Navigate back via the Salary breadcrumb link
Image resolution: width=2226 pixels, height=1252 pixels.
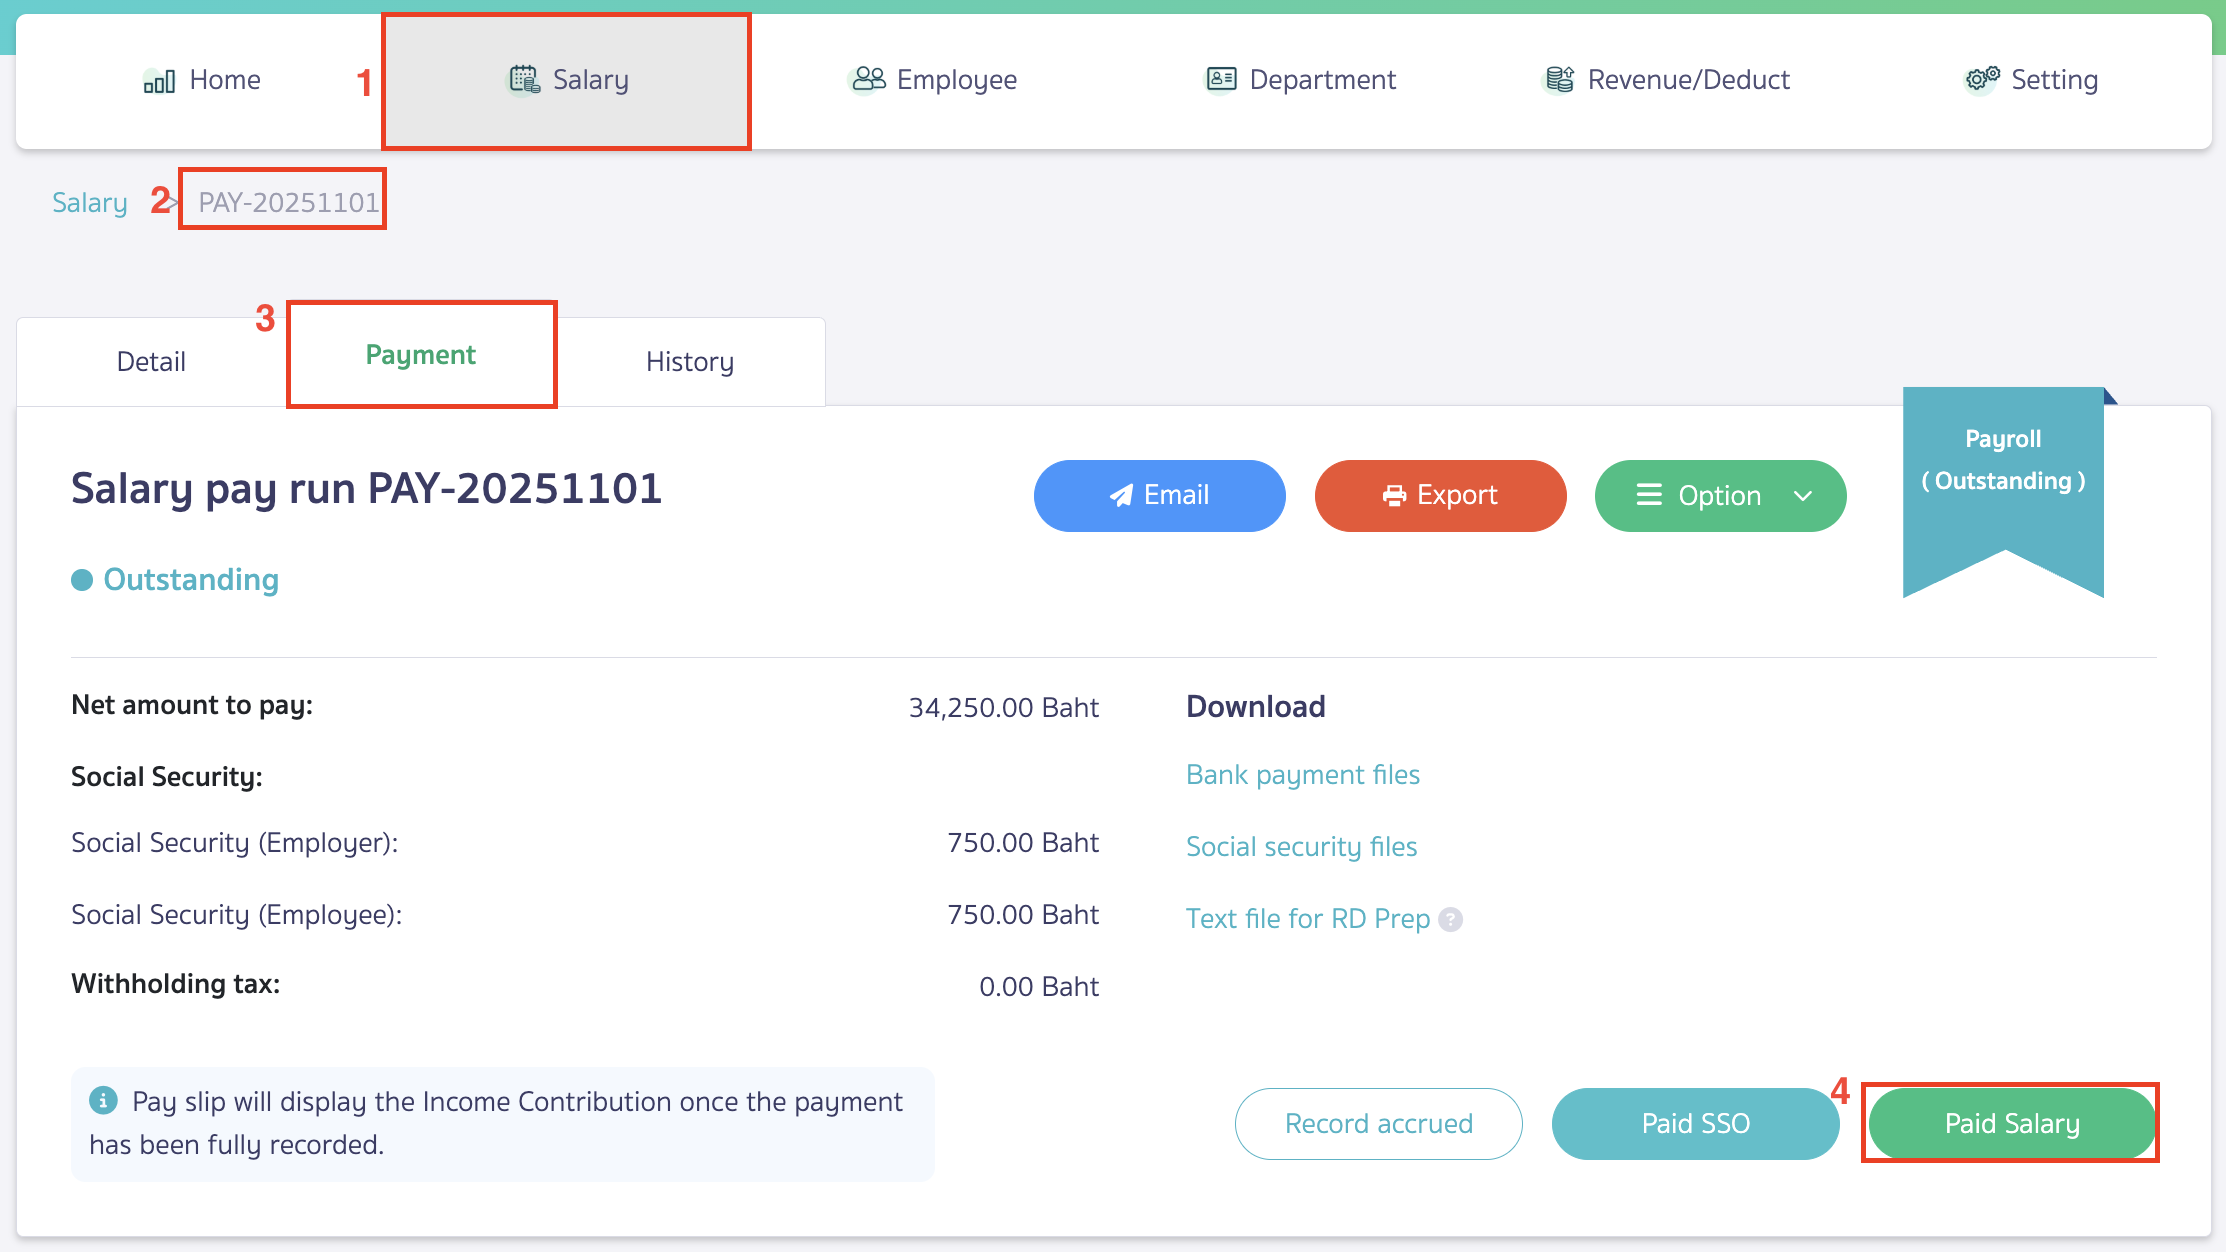(x=89, y=201)
